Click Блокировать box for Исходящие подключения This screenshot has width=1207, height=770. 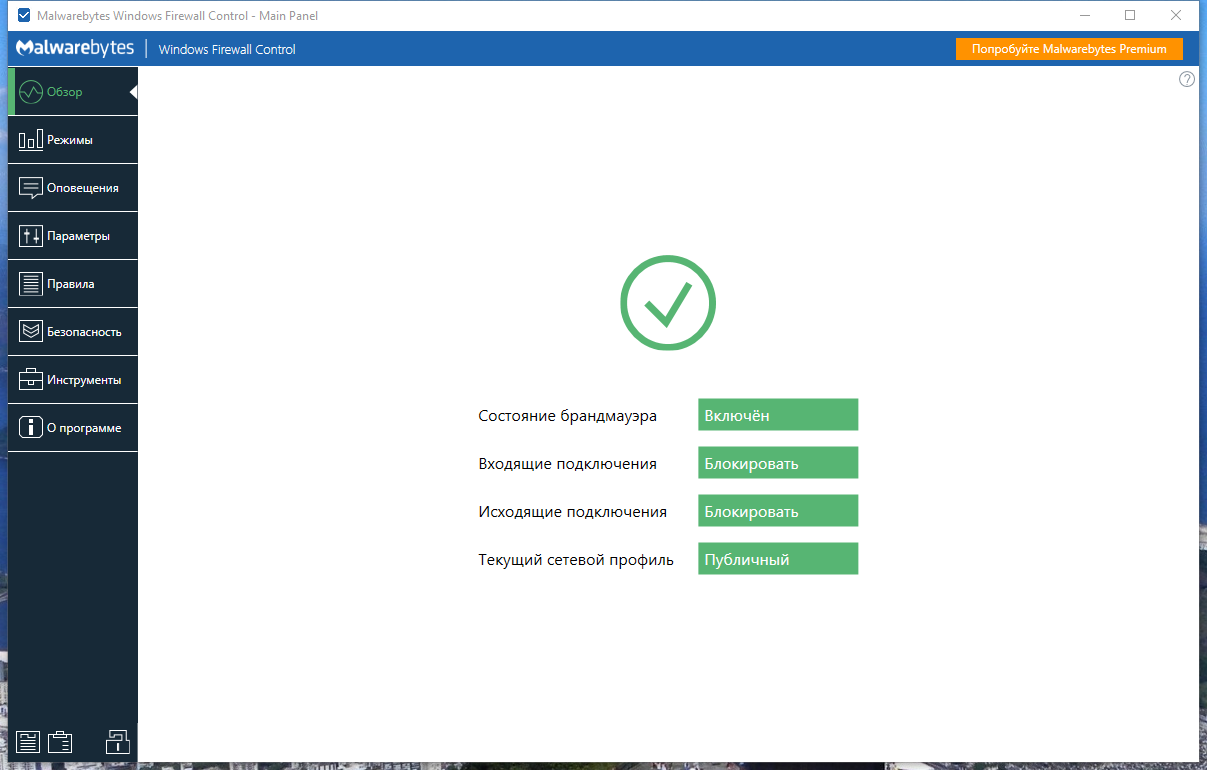(x=778, y=511)
